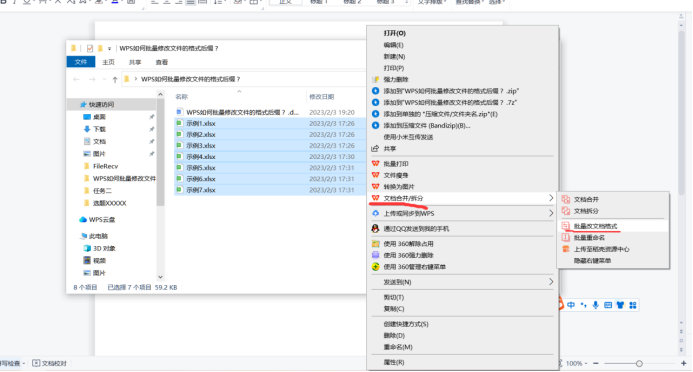Open WPS云盘 in the navigation pane

point(102,220)
